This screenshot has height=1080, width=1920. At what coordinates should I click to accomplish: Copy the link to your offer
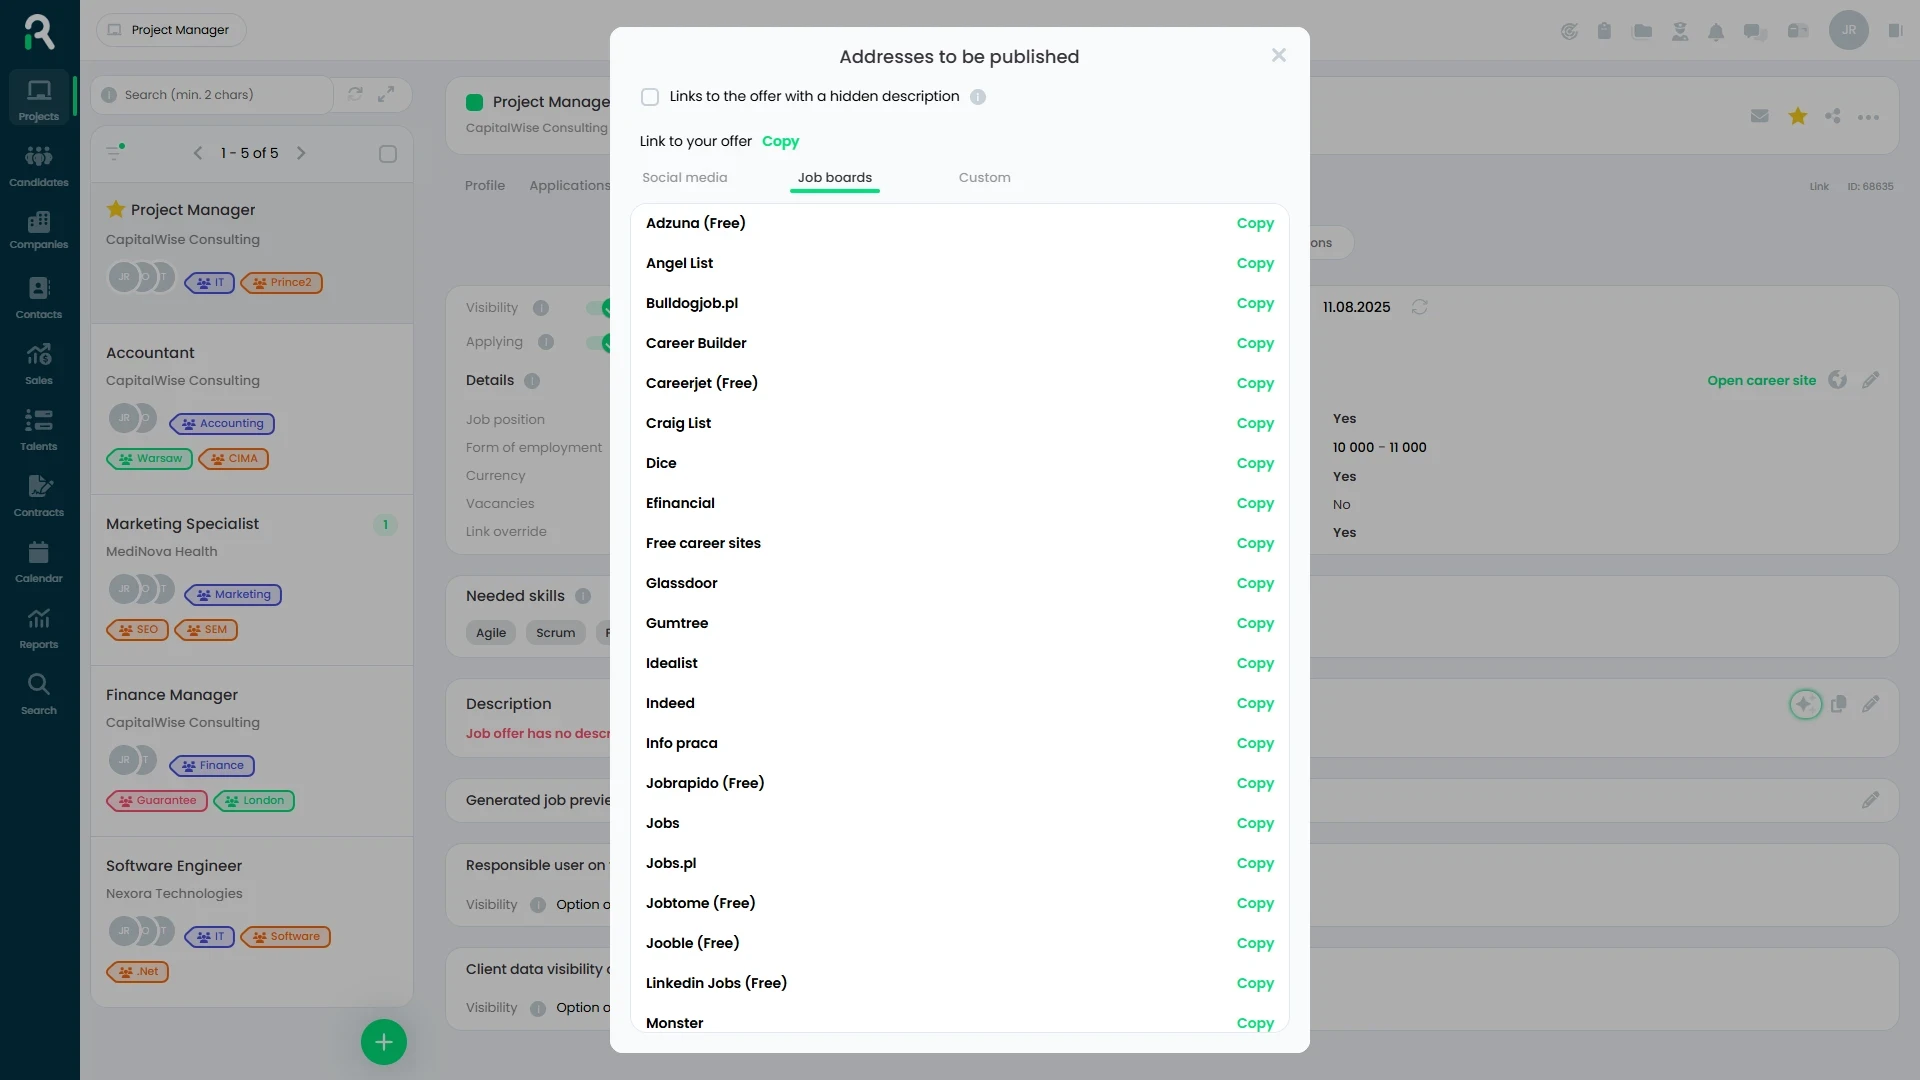pos(780,141)
